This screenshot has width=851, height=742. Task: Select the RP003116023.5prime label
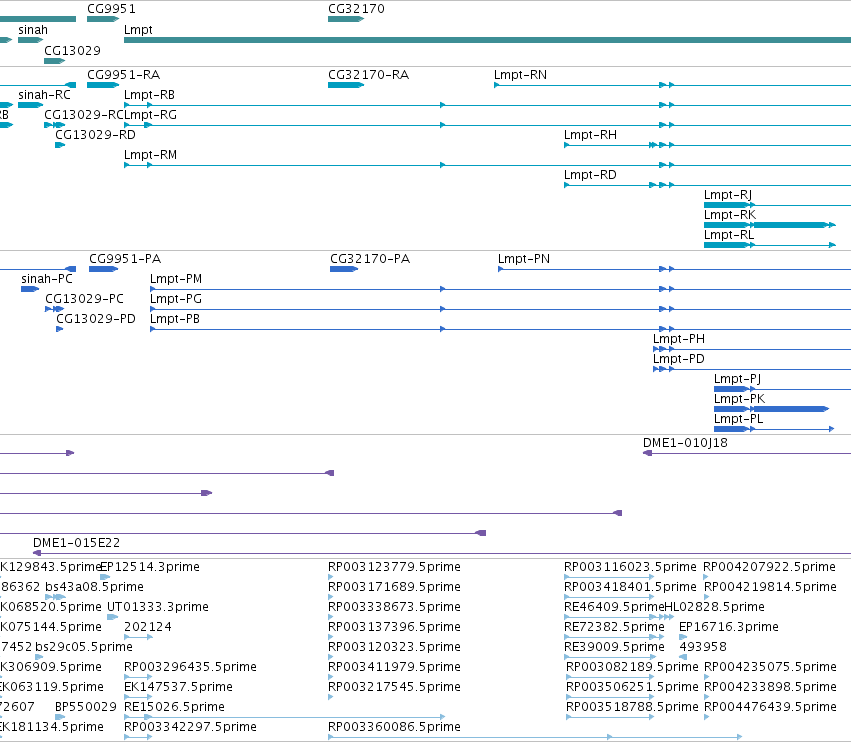coord(630,567)
